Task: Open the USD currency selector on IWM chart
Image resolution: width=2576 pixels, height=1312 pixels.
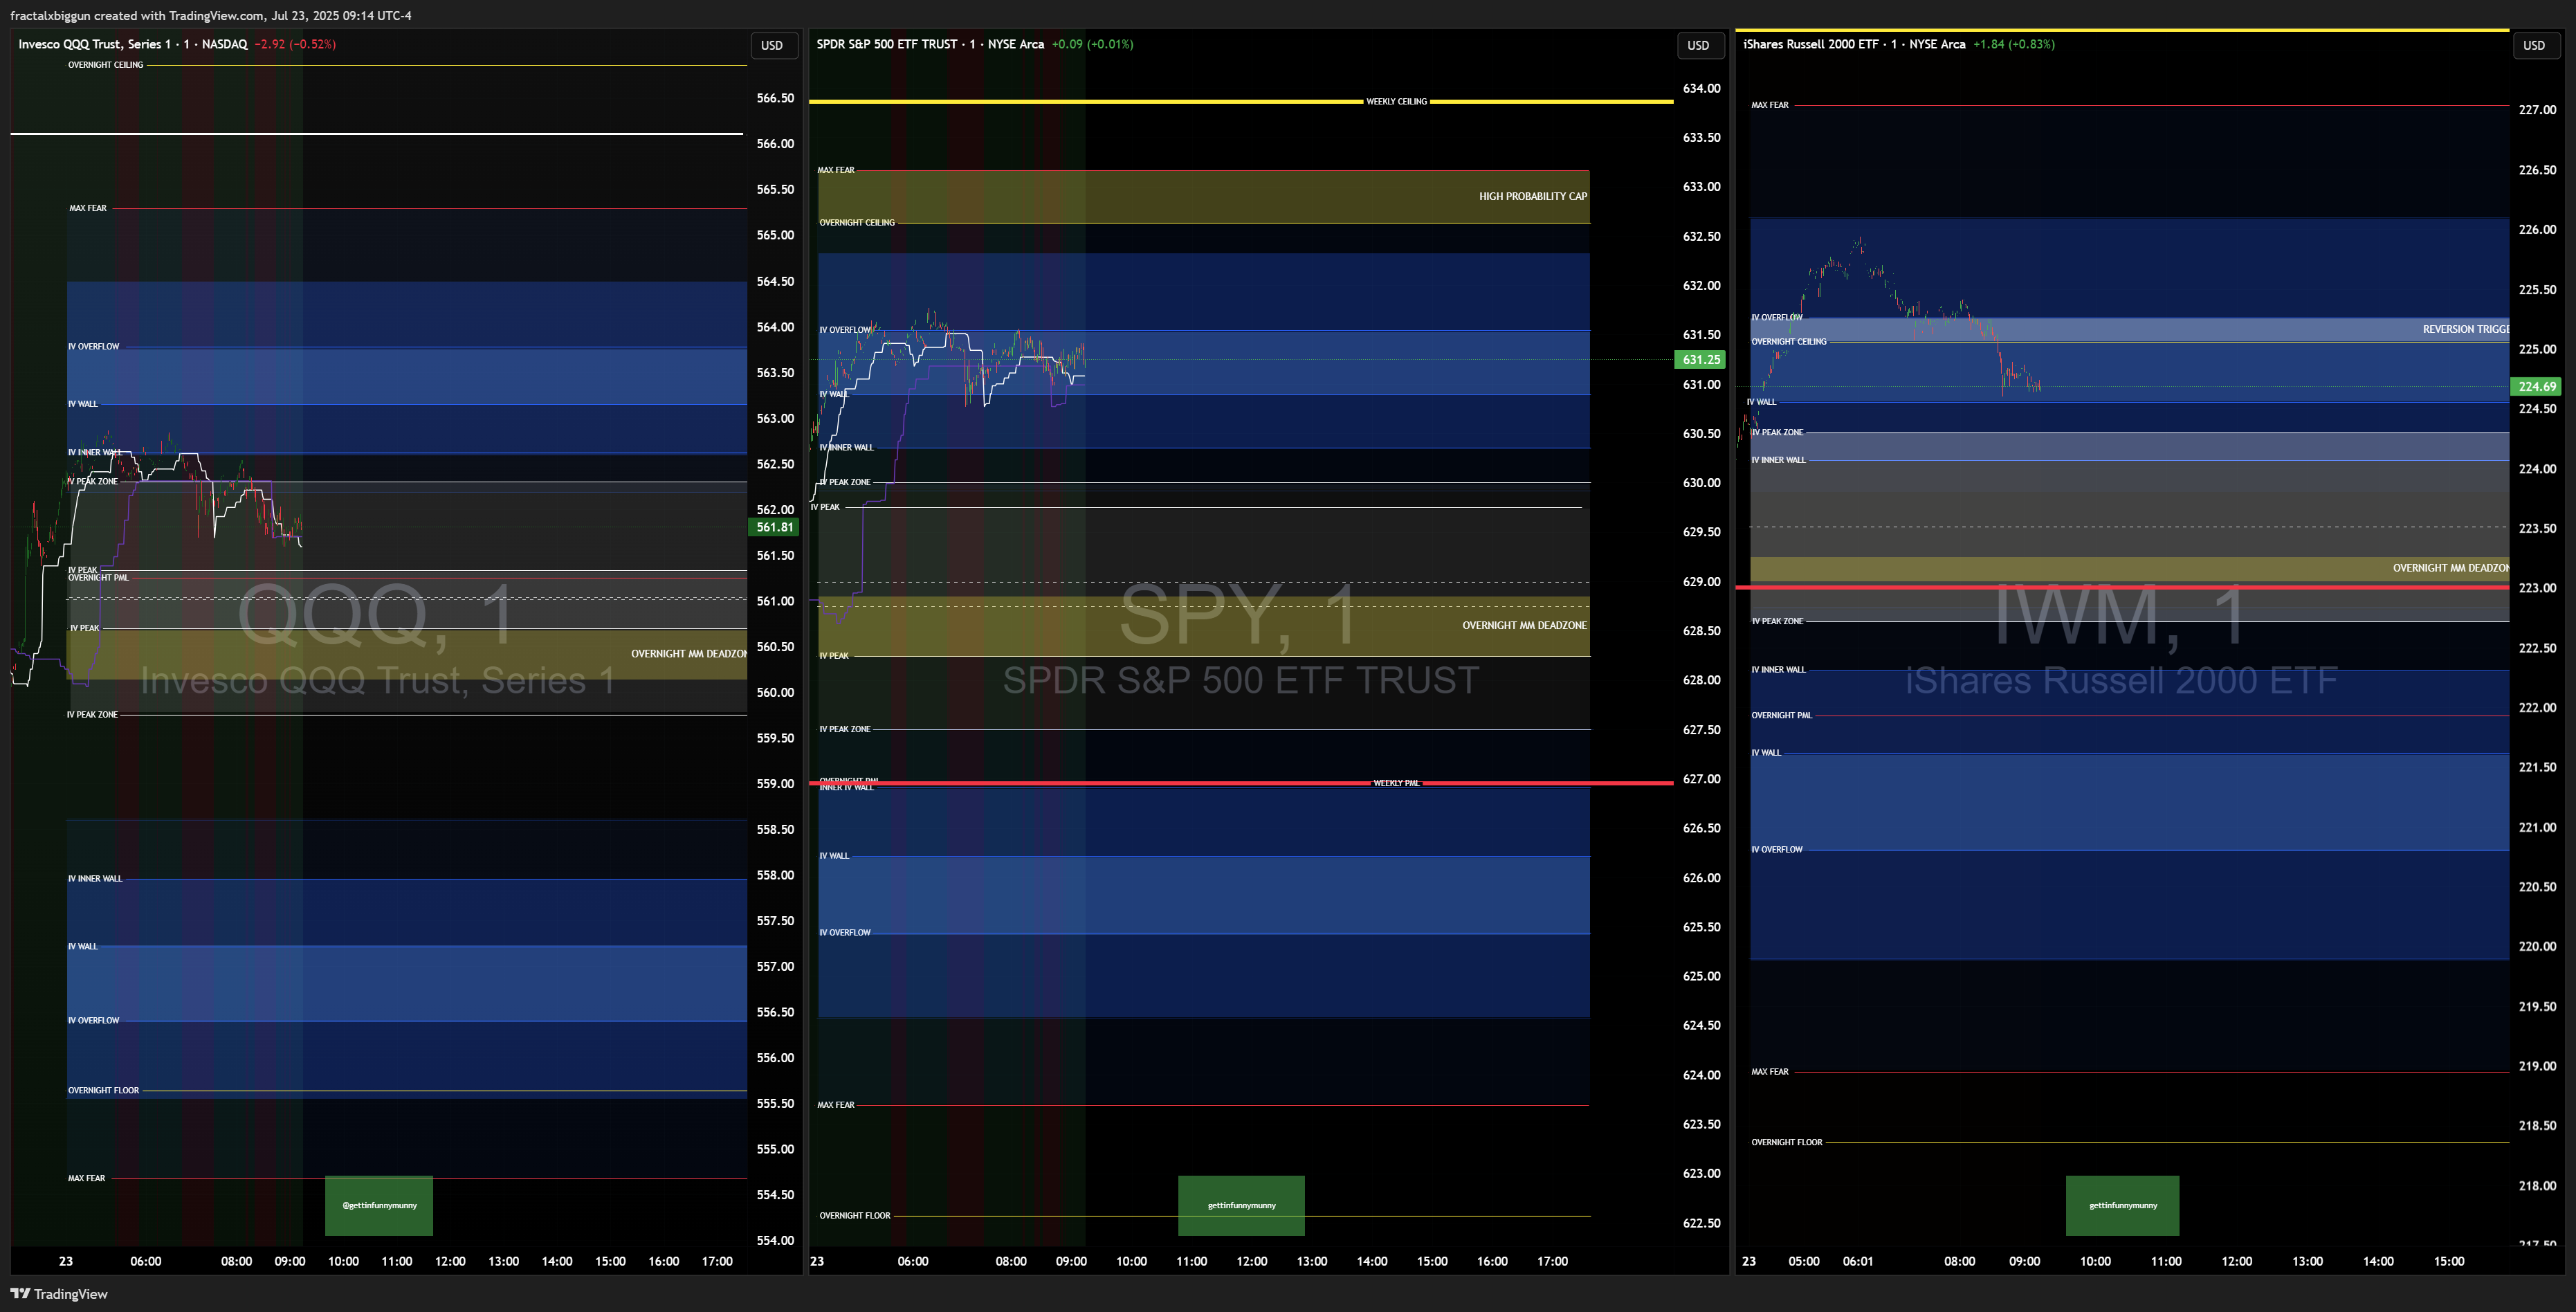Action: pos(2533,45)
